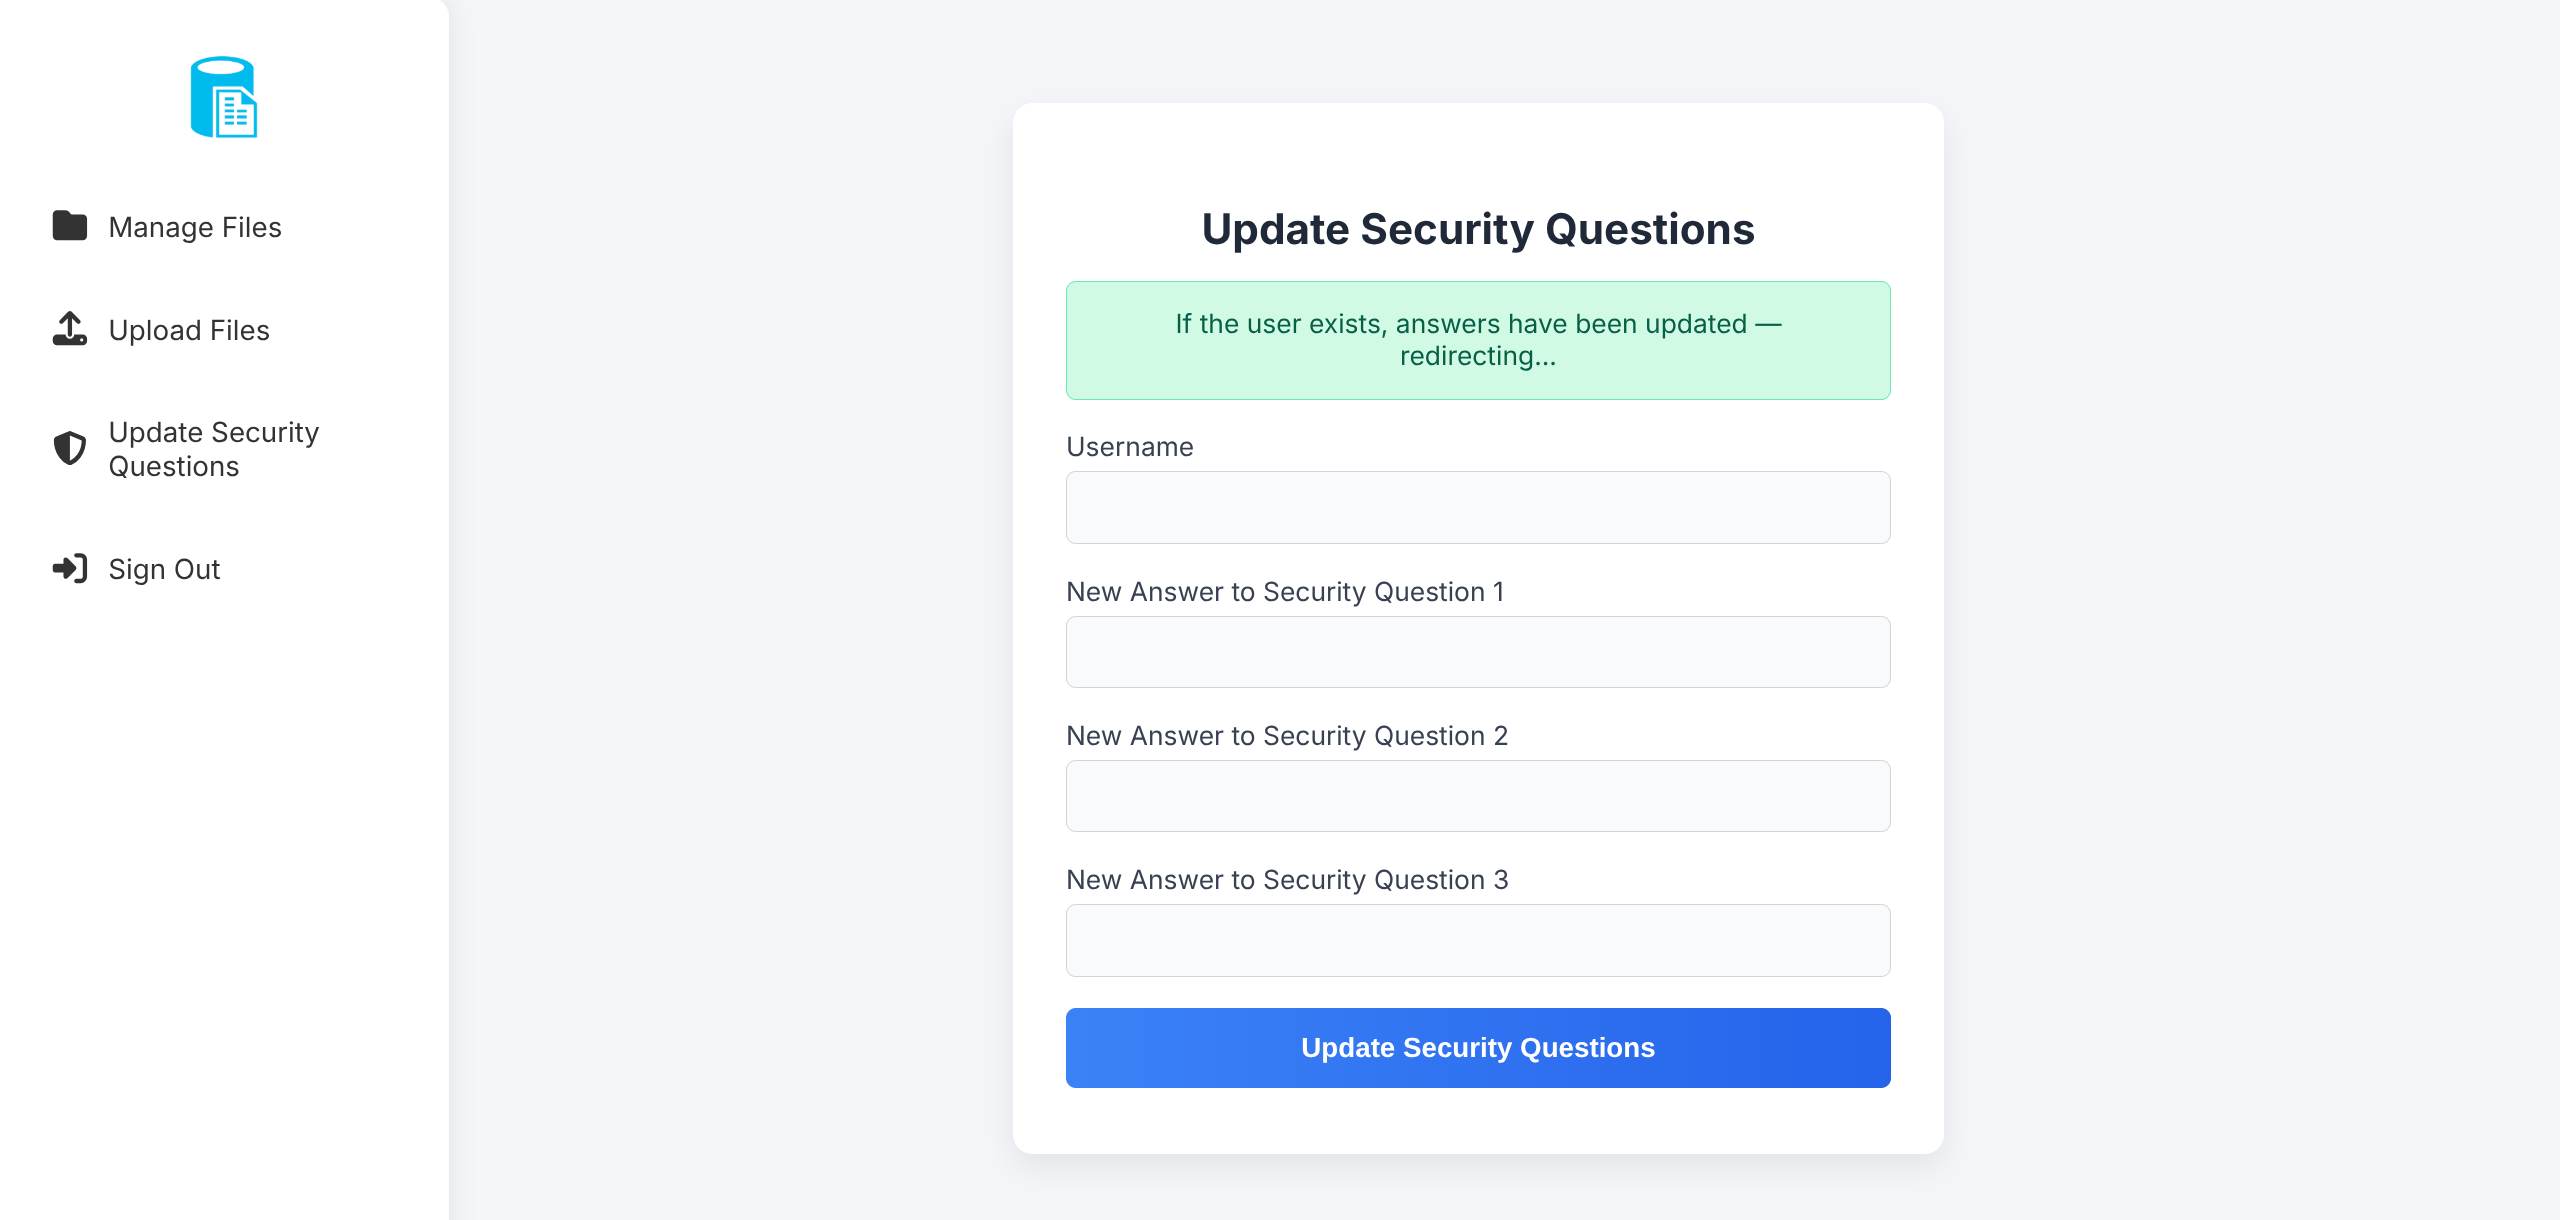This screenshot has height=1220, width=2560.
Task: Click the Security Question 3 label text
Action: coord(1286,880)
